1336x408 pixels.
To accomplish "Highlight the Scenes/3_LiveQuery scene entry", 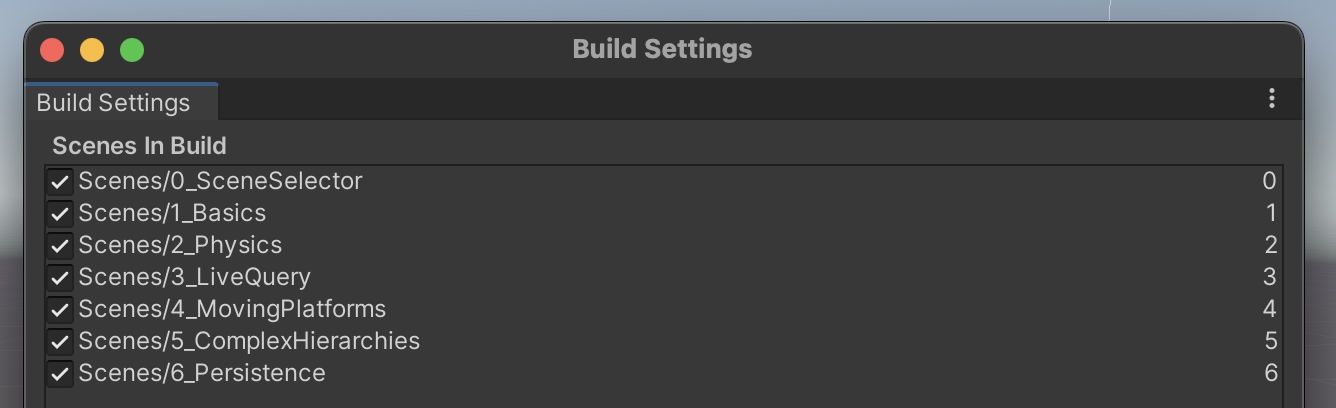I will 194,277.
